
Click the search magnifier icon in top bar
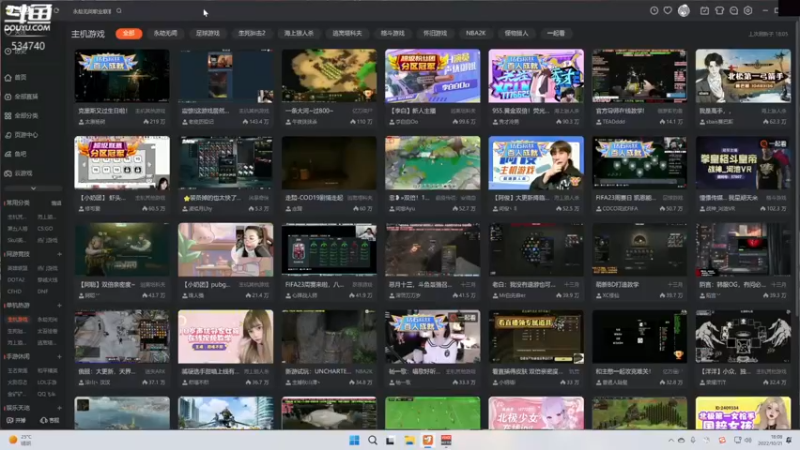(119, 11)
